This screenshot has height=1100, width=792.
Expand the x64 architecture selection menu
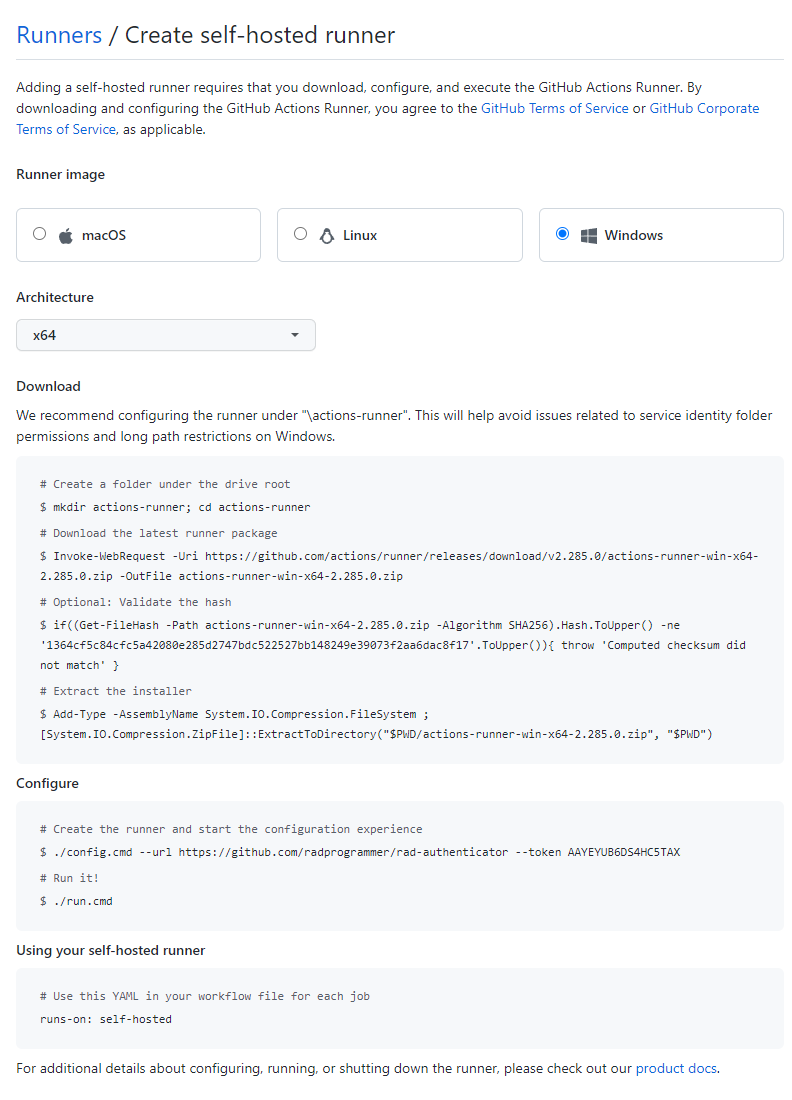(166, 335)
